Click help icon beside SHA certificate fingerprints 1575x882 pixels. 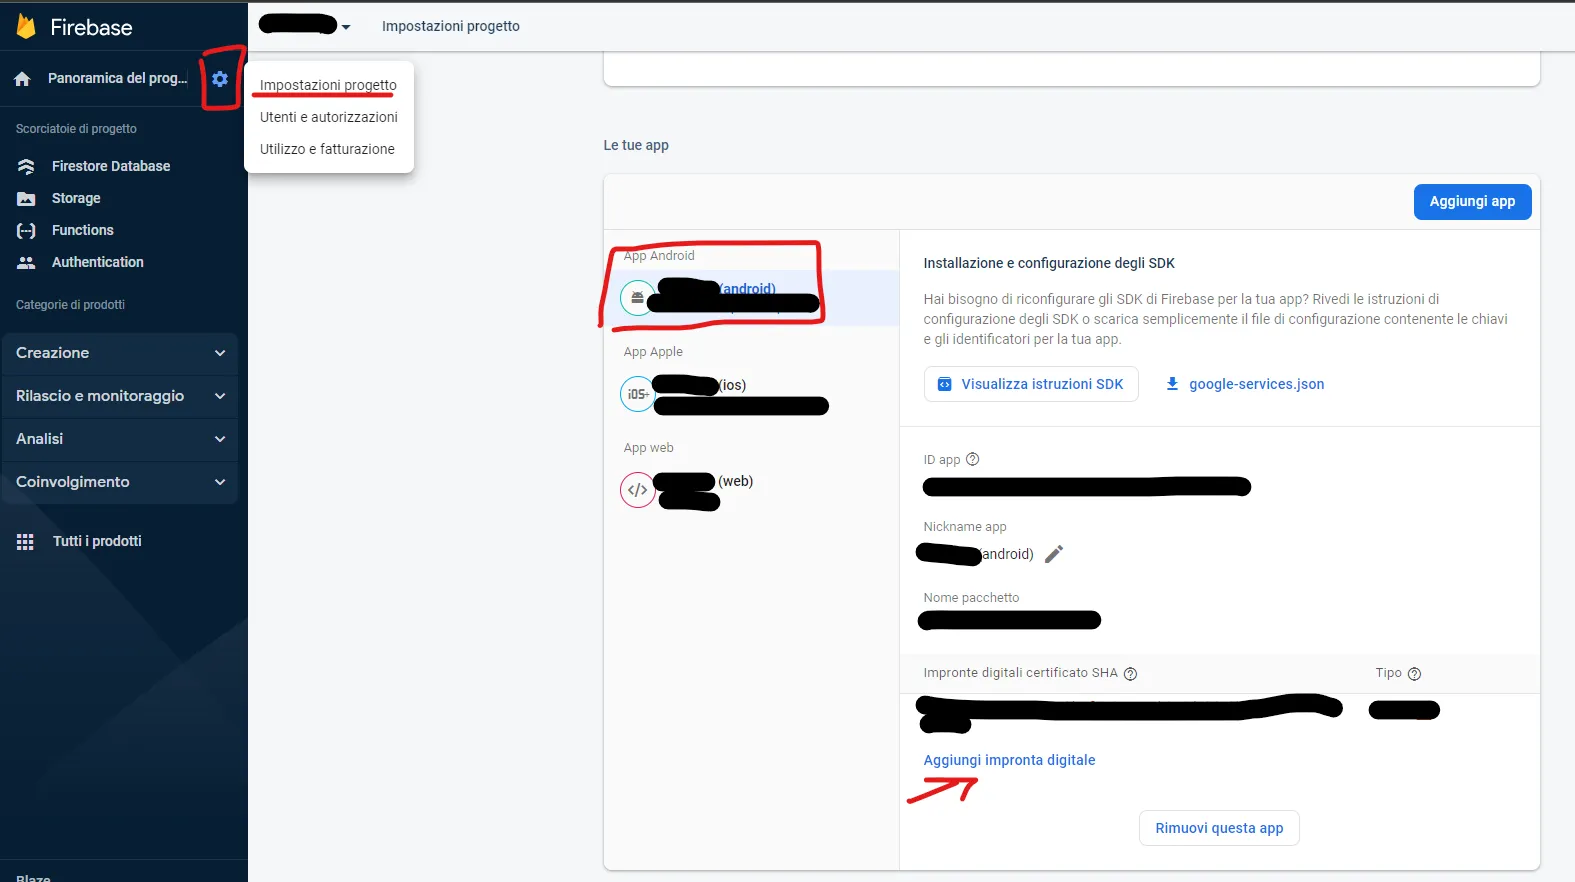tap(1130, 674)
